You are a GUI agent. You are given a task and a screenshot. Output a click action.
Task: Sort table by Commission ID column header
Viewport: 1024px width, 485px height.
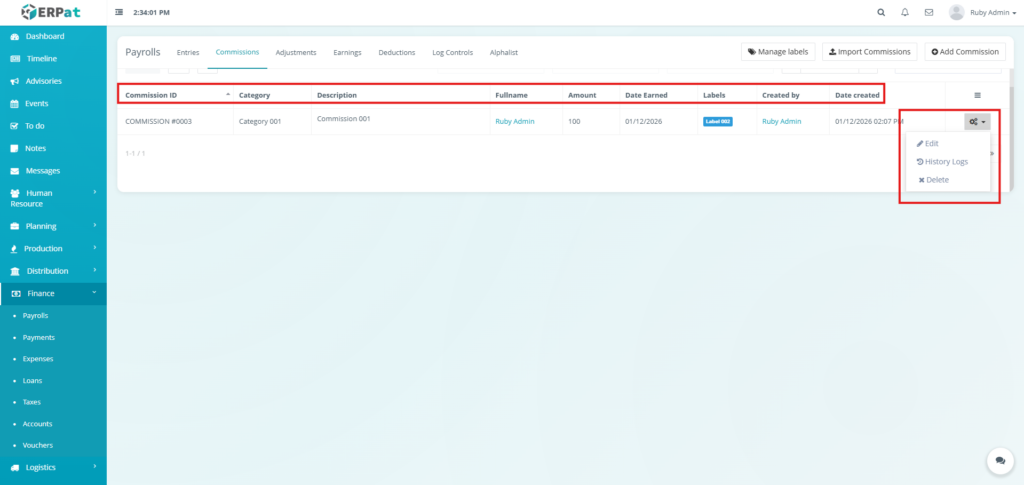[x=151, y=95]
